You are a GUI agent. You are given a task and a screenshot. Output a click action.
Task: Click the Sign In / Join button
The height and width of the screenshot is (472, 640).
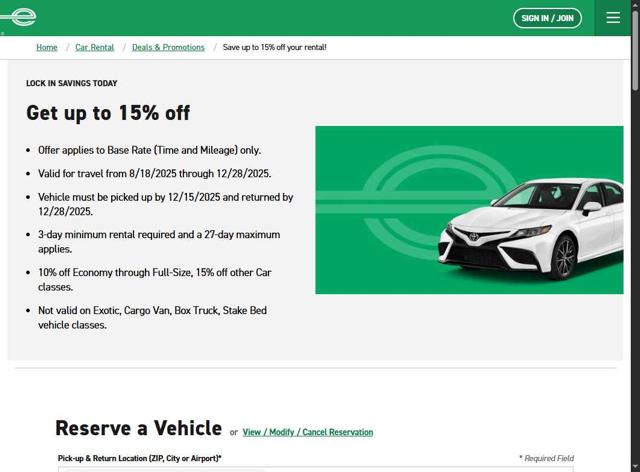[547, 18]
